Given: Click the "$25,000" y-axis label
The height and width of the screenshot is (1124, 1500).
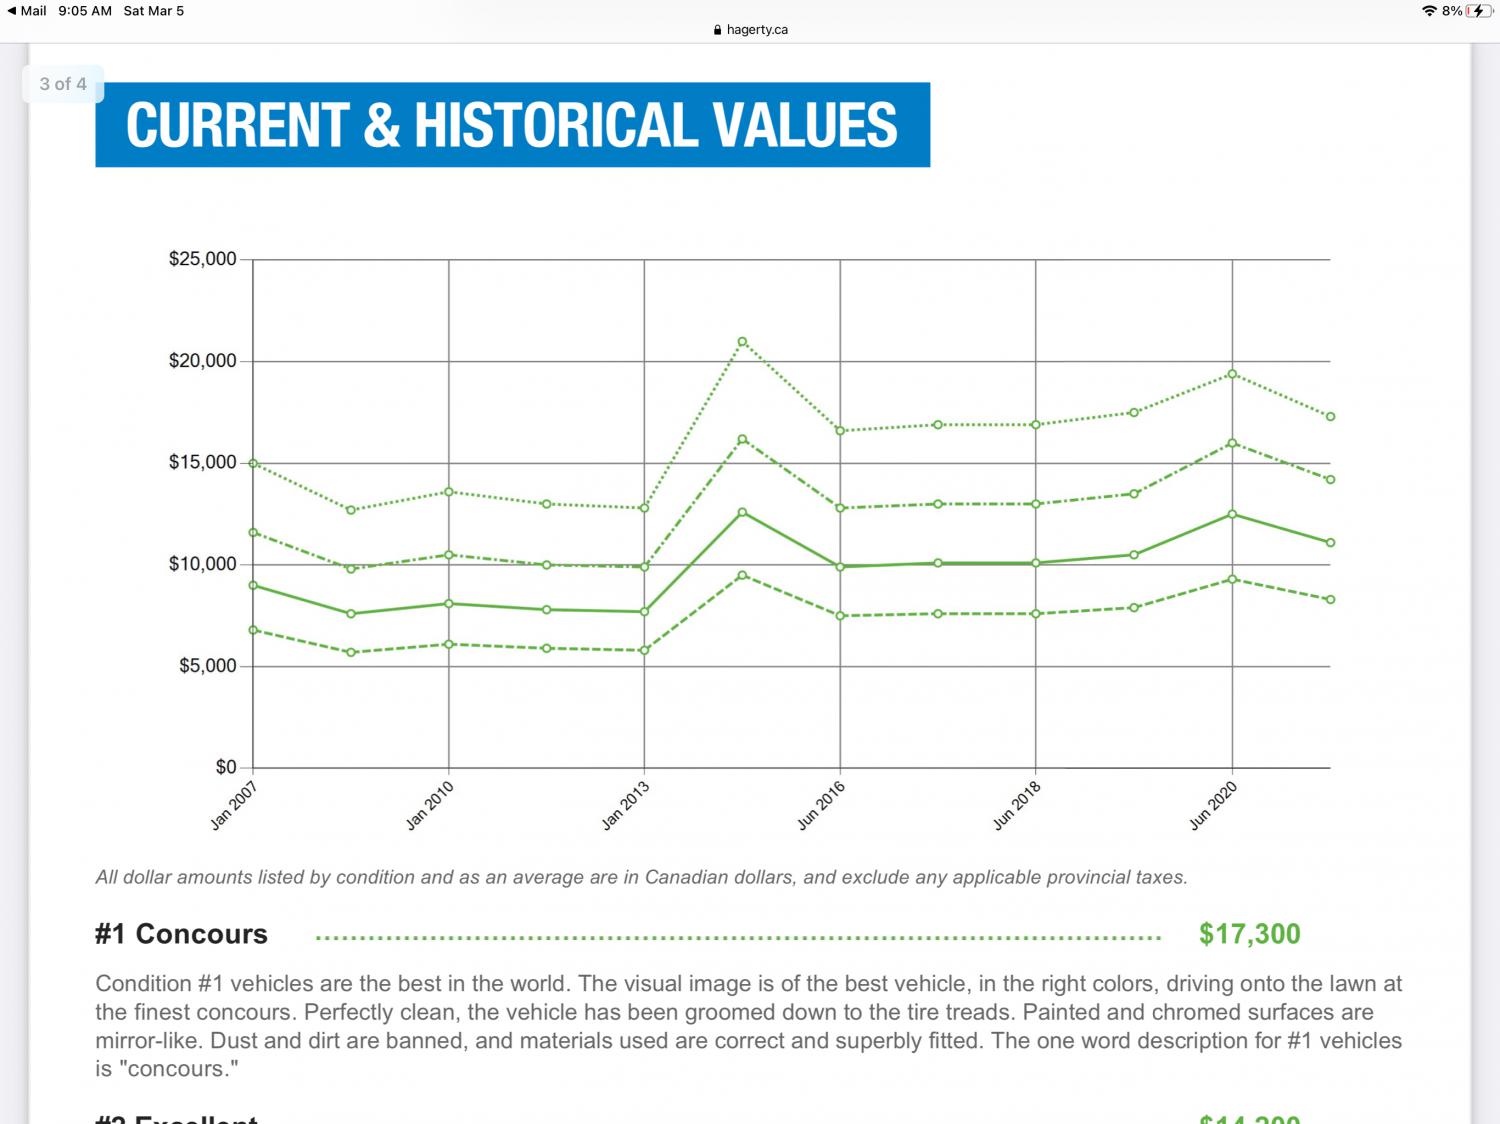Looking at the screenshot, I should pos(202,259).
